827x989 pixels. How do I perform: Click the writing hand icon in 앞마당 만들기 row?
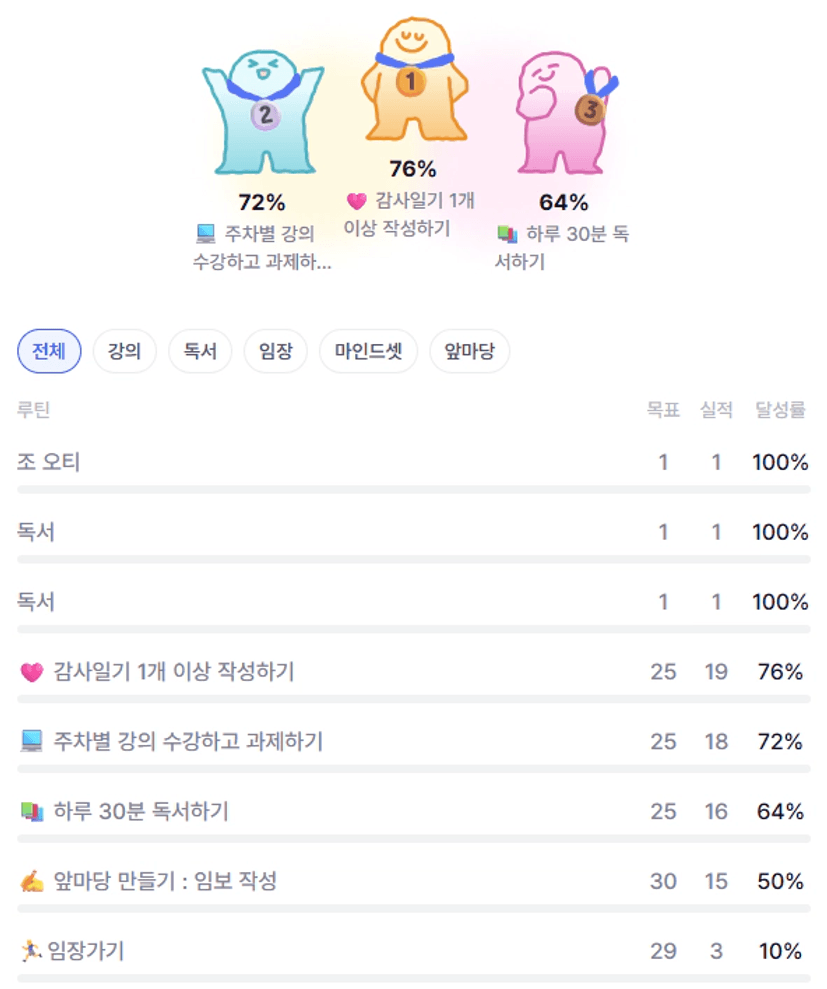(32, 882)
